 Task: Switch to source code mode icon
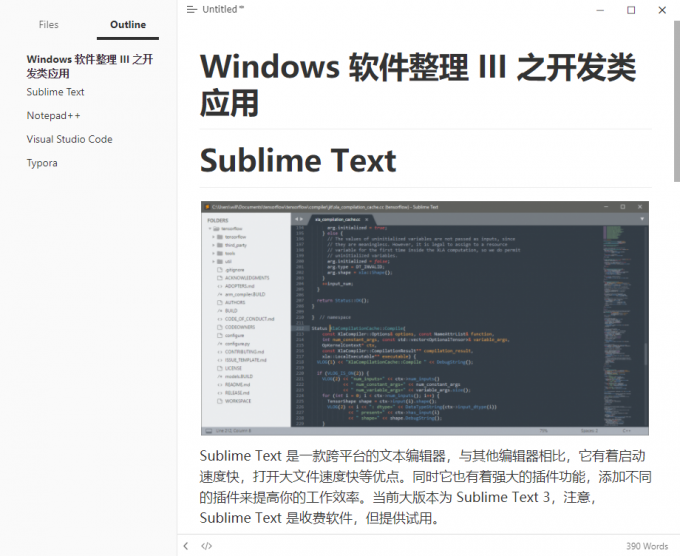click(207, 546)
